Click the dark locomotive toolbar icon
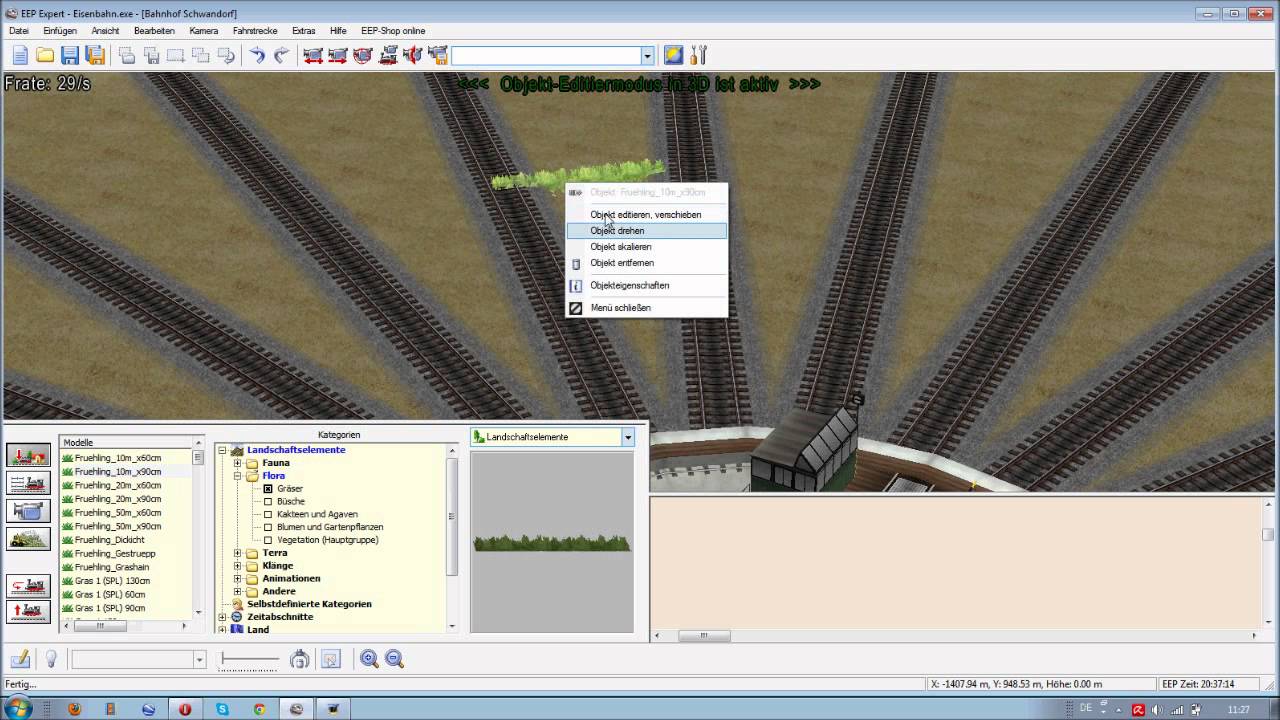This screenshot has height=720, width=1280. [388, 55]
